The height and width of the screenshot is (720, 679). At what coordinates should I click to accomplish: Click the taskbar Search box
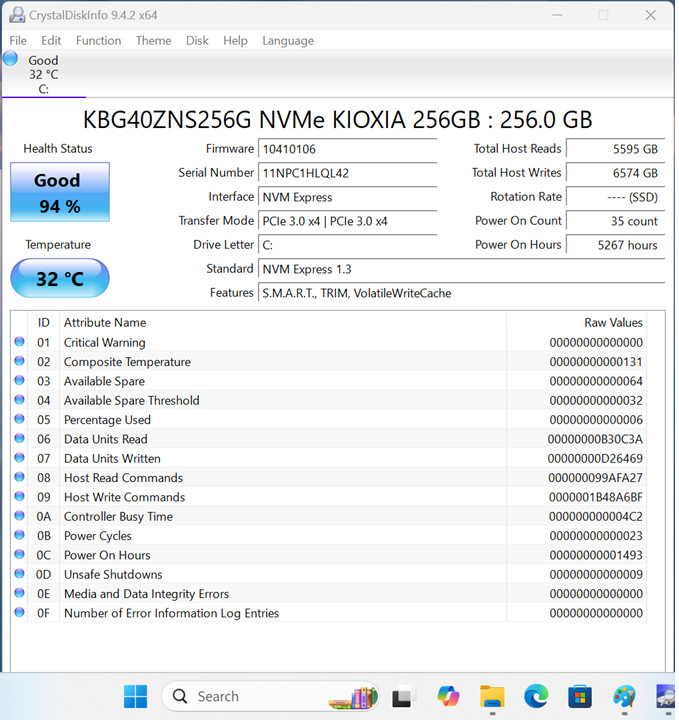[270, 696]
